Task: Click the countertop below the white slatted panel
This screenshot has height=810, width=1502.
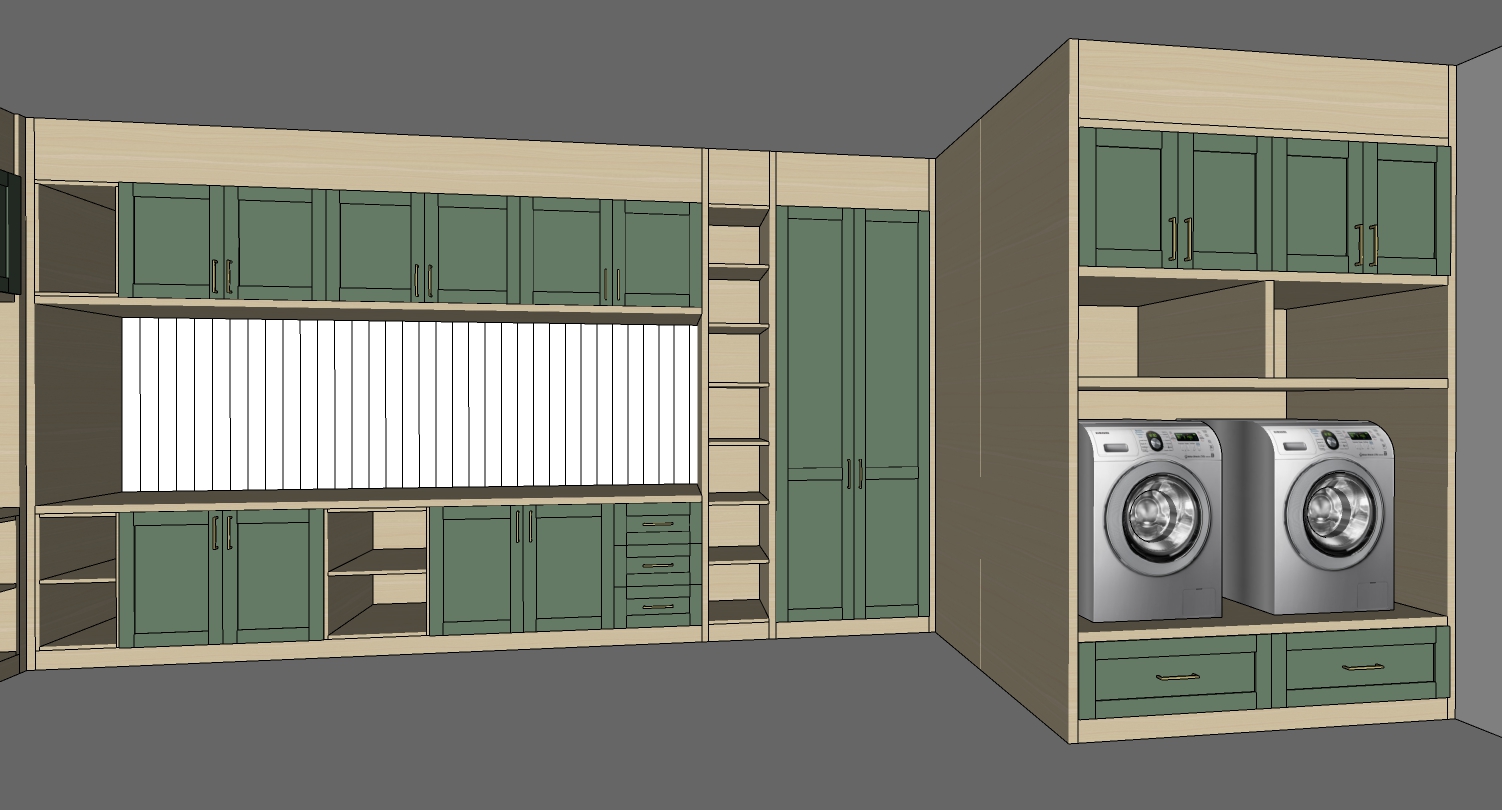Action: (x=370, y=499)
